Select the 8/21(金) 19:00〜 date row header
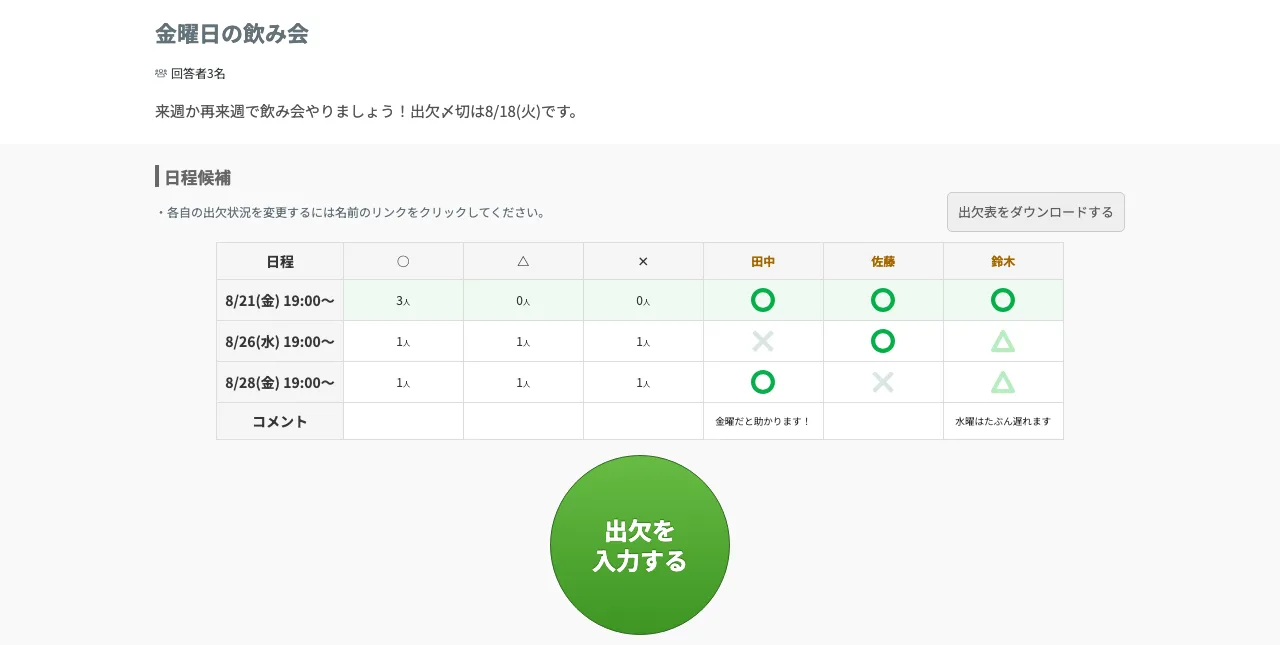Screen dimensions: 1280x645 point(280,300)
